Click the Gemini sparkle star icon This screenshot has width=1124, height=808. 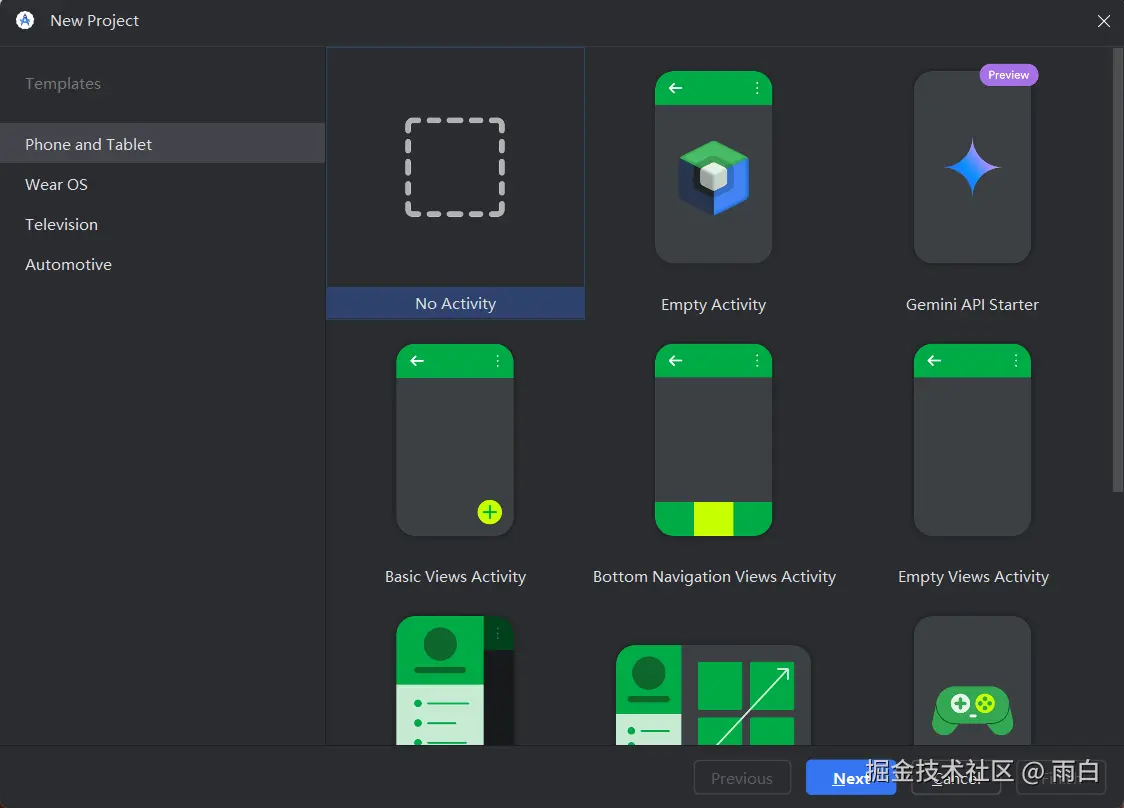972,166
